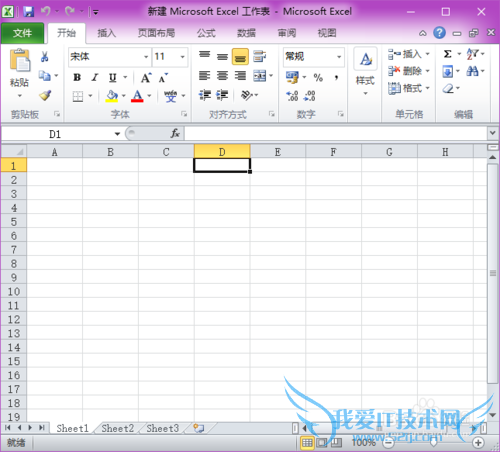Increase decimal places
Viewport: 500px width, 452px height.
pyautogui.click(x=292, y=96)
